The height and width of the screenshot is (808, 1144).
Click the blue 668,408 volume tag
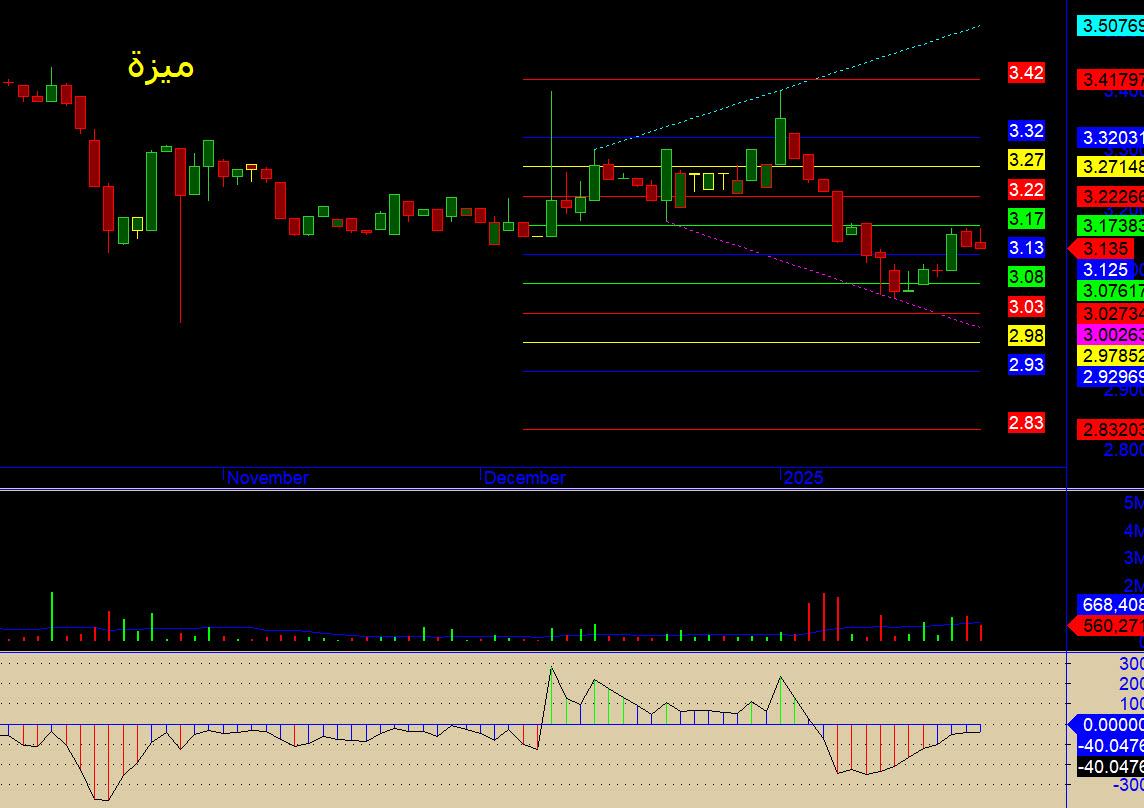point(1110,604)
